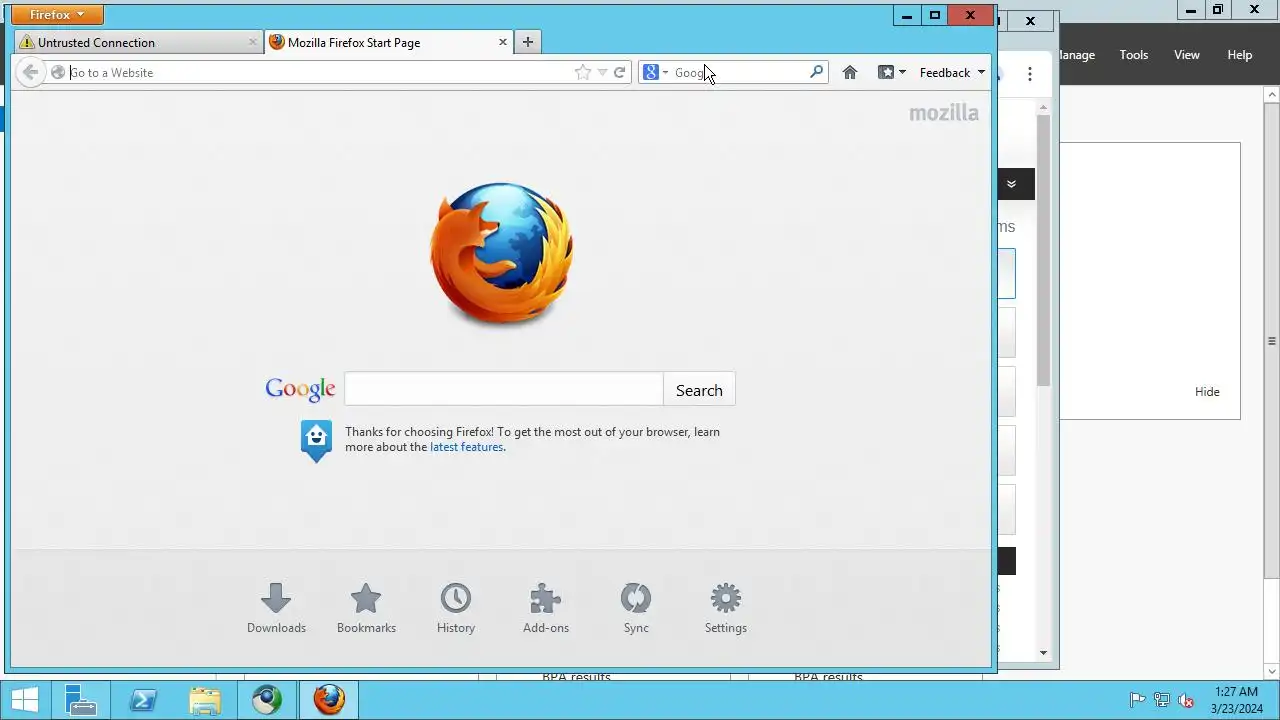This screenshot has height=720, width=1280.
Task: Open Settings from the start page
Action: [726, 609]
